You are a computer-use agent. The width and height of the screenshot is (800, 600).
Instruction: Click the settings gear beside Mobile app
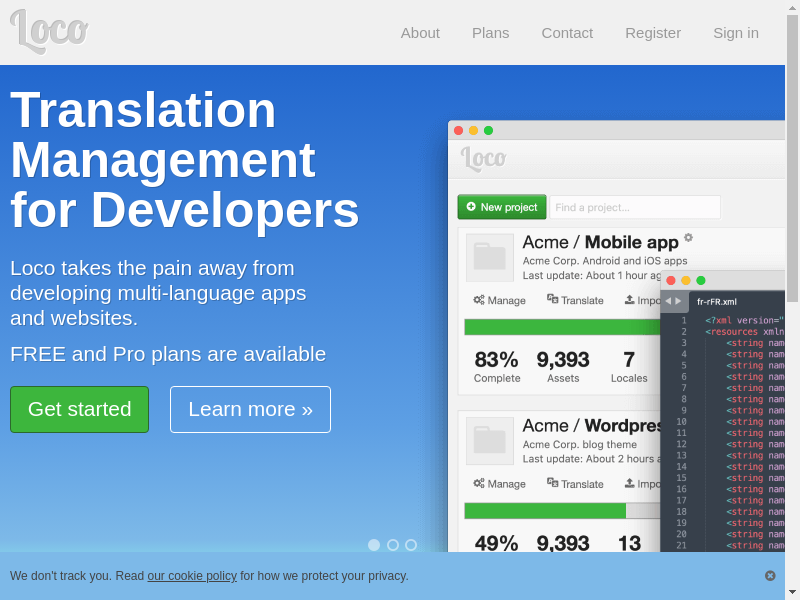[x=688, y=238]
